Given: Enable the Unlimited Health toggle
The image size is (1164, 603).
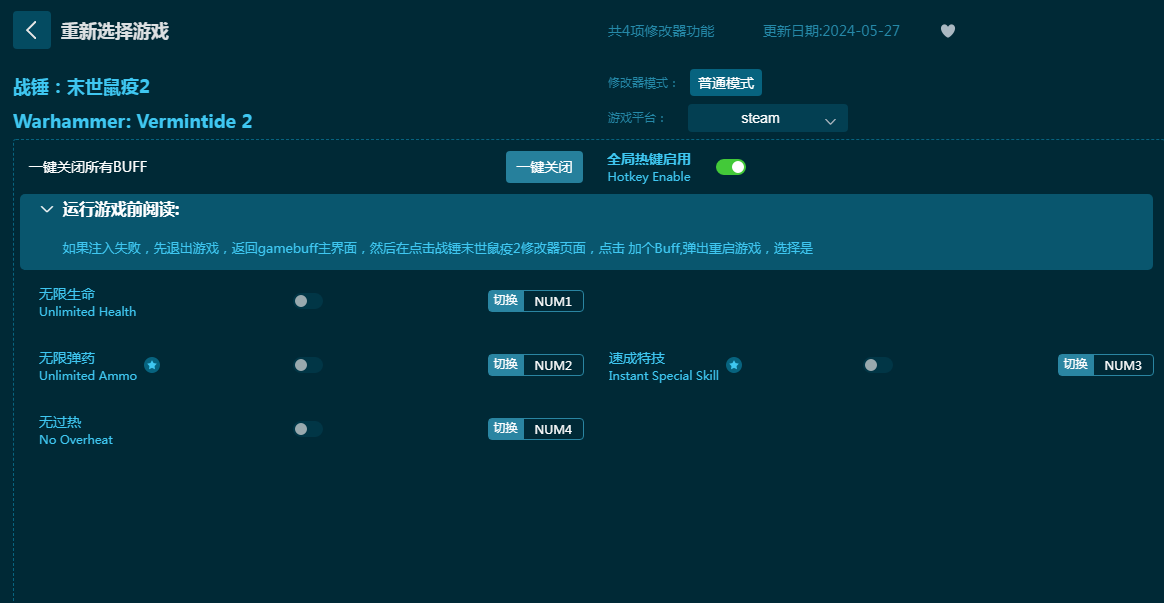Looking at the screenshot, I should pyautogui.click(x=308, y=301).
